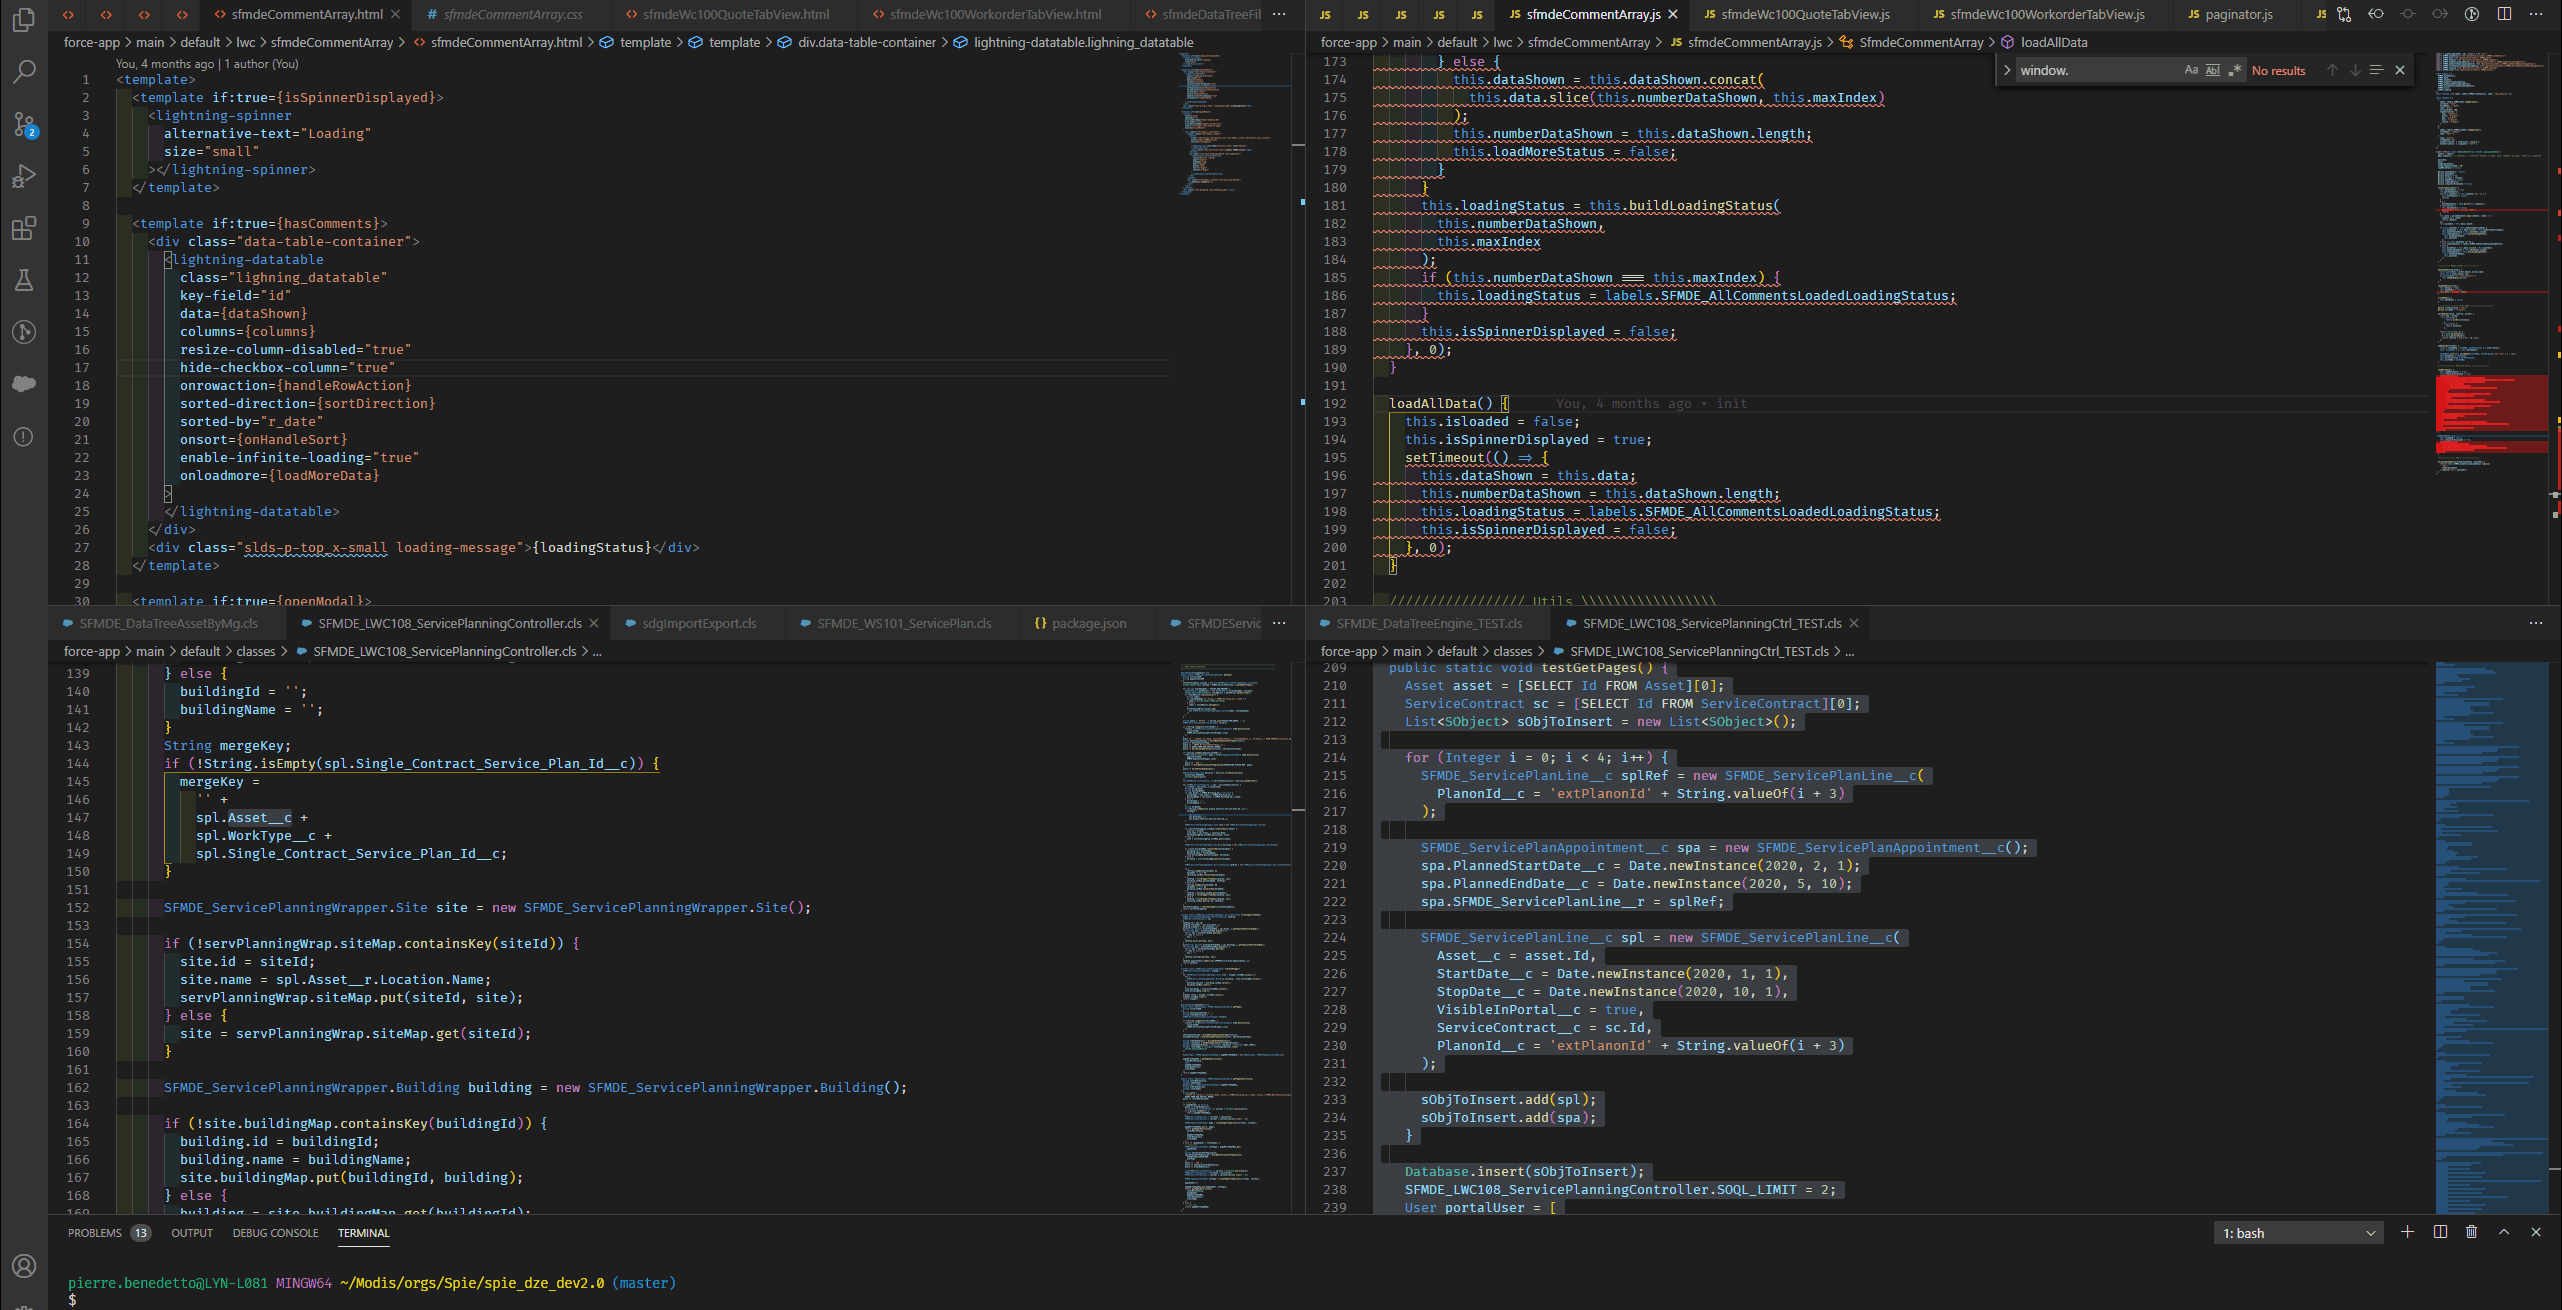The height and width of the screenshot is (1310, 2562).
Task: Toggle Match Case in find widget
Action: (2191, 70)
